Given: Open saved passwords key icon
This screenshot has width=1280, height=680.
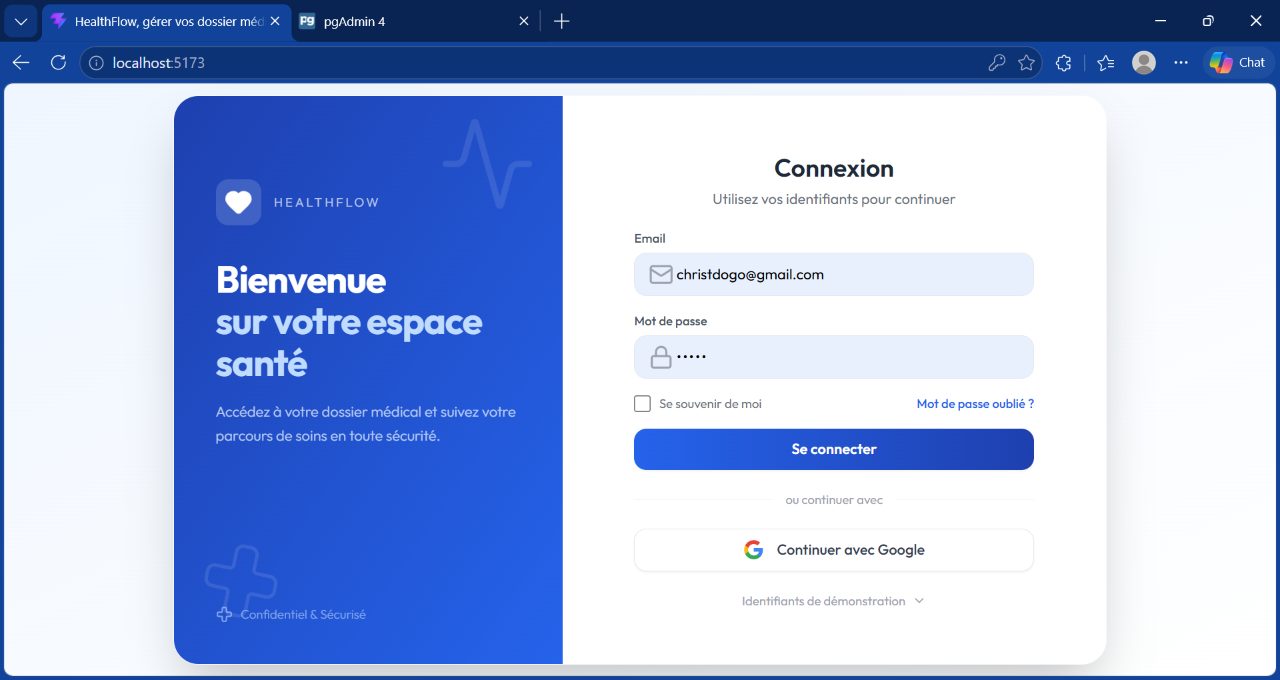Looking at the screenshot, I should click(x=997, y=63).
